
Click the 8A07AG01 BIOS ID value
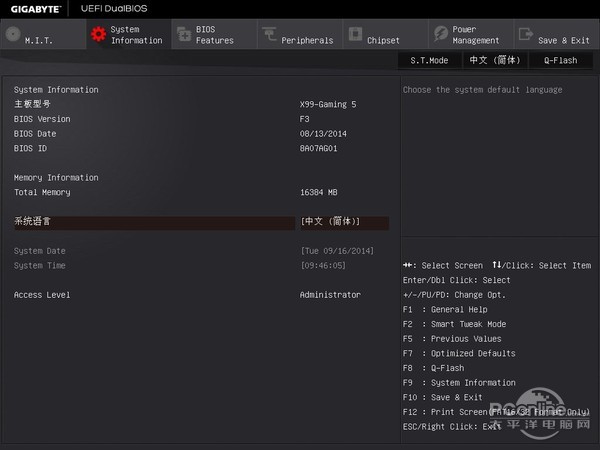(x=319, y=148)
